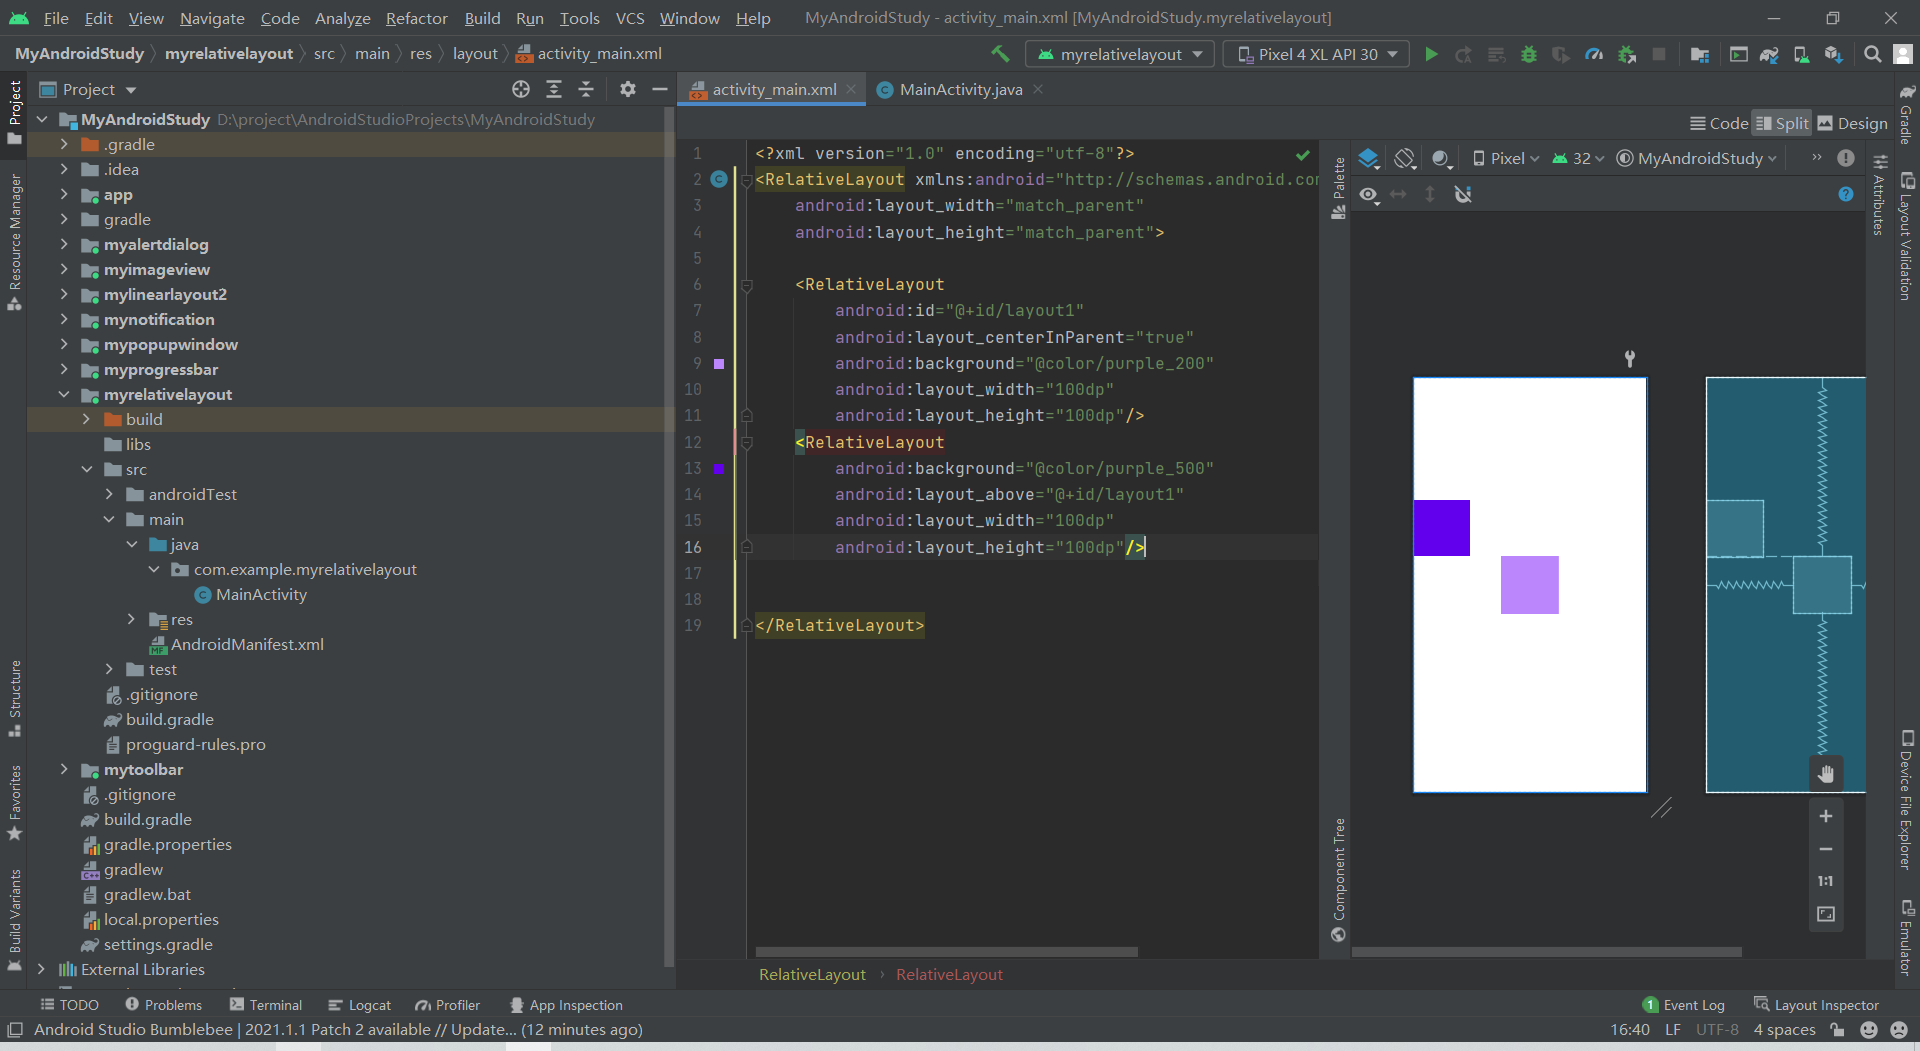
Task: Open the Terminal tool window
Action: click(x=266, y=1005)
